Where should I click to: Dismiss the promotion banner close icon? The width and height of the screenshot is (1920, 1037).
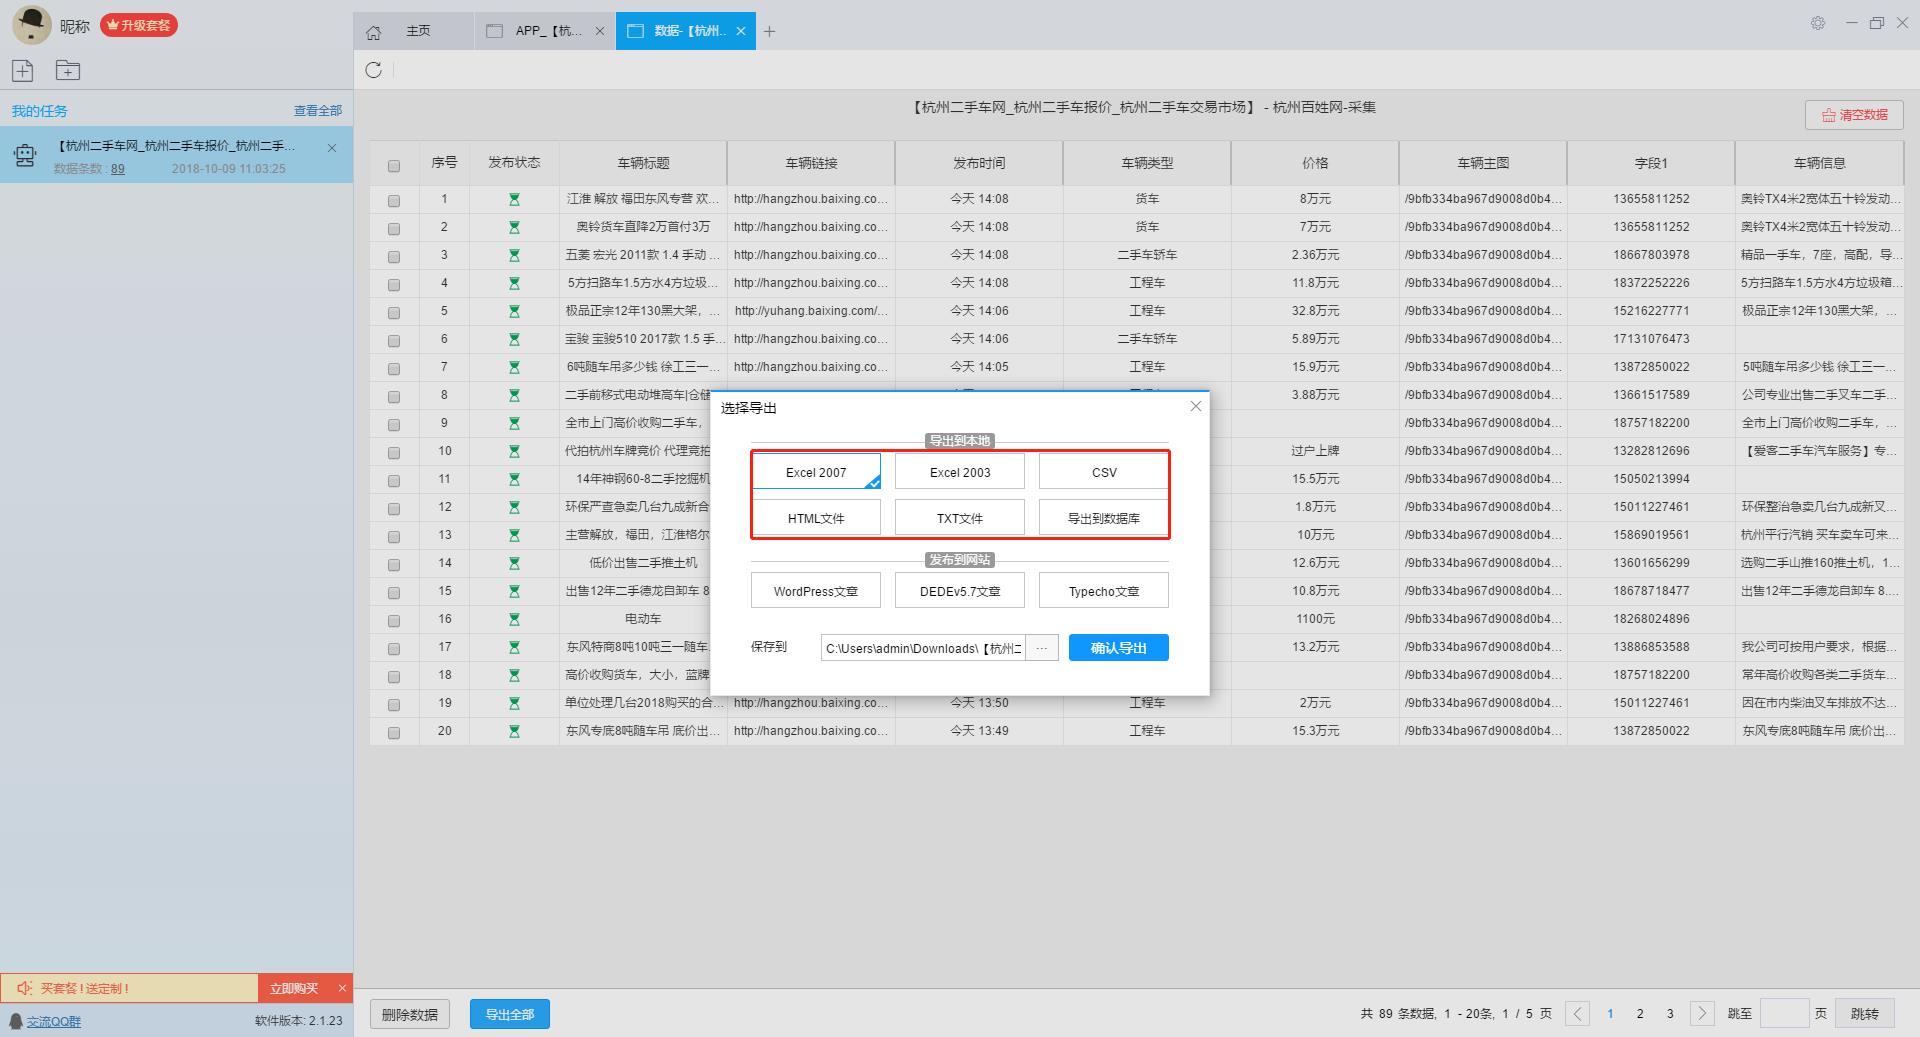click(x=342, y=988)
